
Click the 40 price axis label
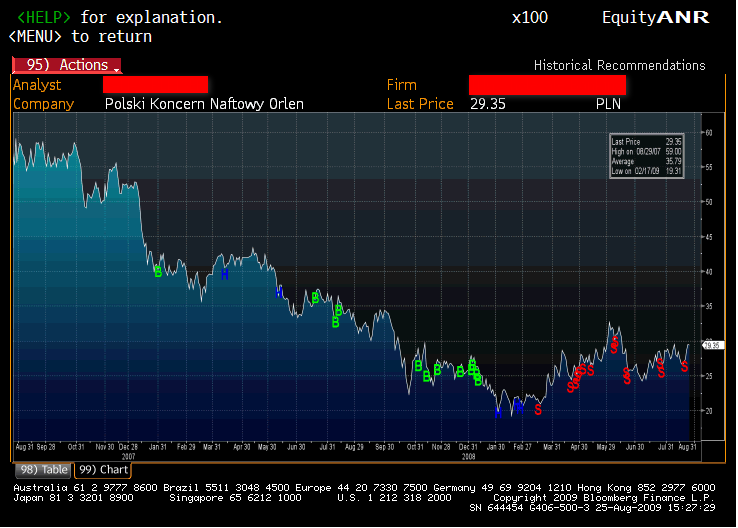pyautogui.click(x=709, y=272)
